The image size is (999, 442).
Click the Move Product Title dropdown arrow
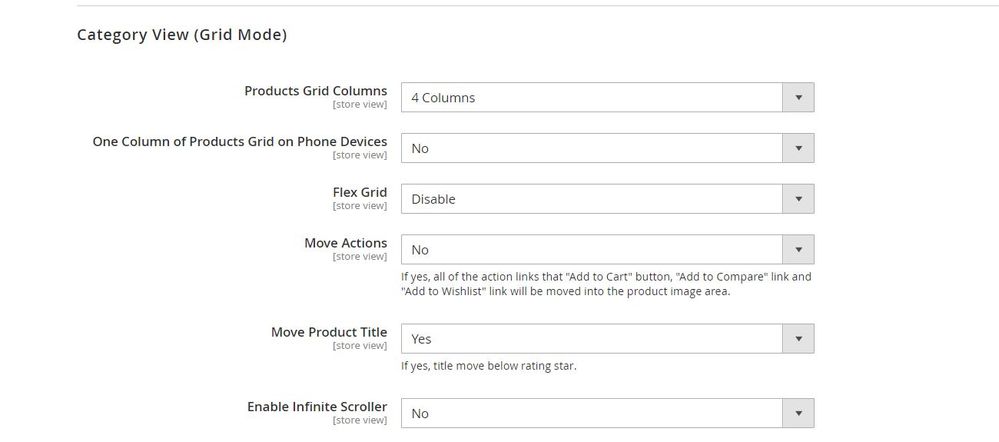point(798,339)
